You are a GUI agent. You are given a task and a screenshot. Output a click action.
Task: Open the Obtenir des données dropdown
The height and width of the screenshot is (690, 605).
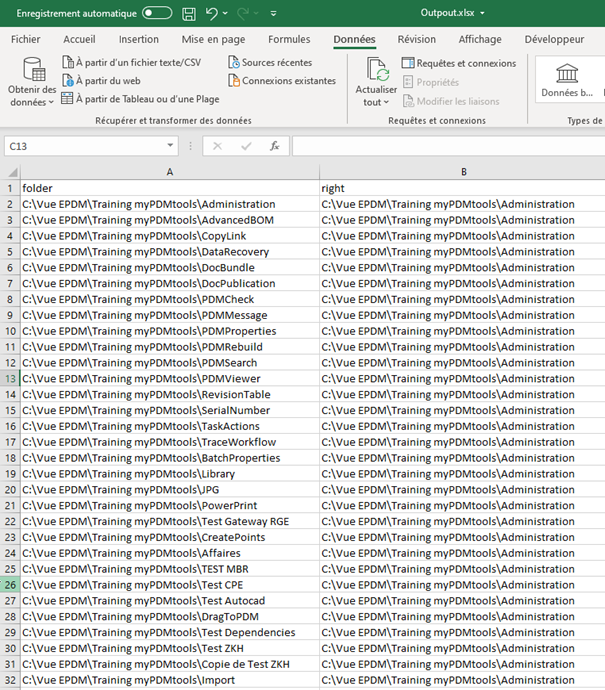tap(32, 95)
